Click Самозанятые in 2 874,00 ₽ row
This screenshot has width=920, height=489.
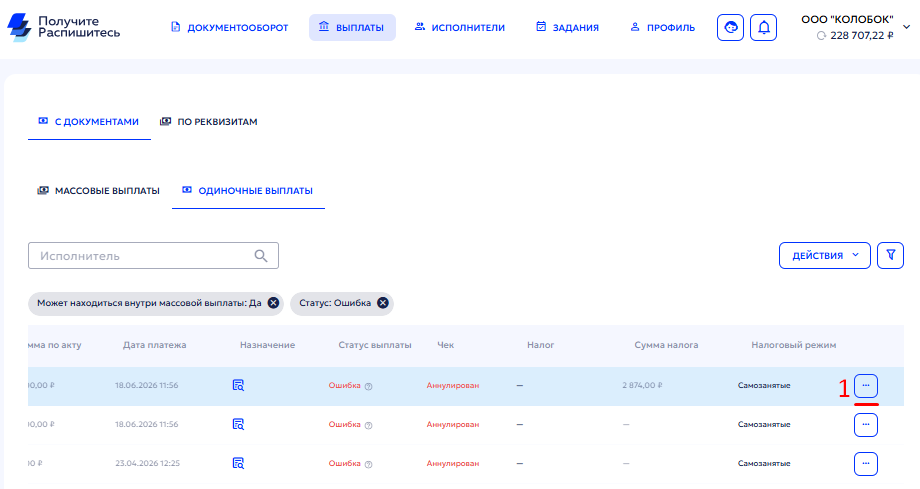(x=764, y=386)
